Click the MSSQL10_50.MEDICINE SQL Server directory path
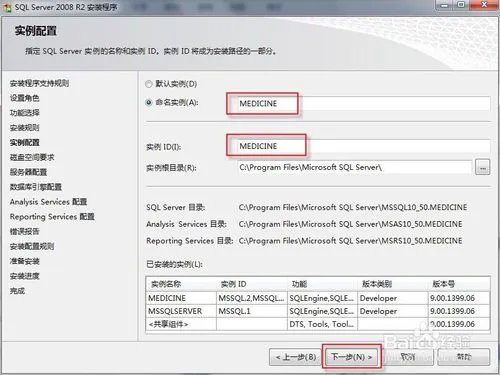 tap(353, 207)
